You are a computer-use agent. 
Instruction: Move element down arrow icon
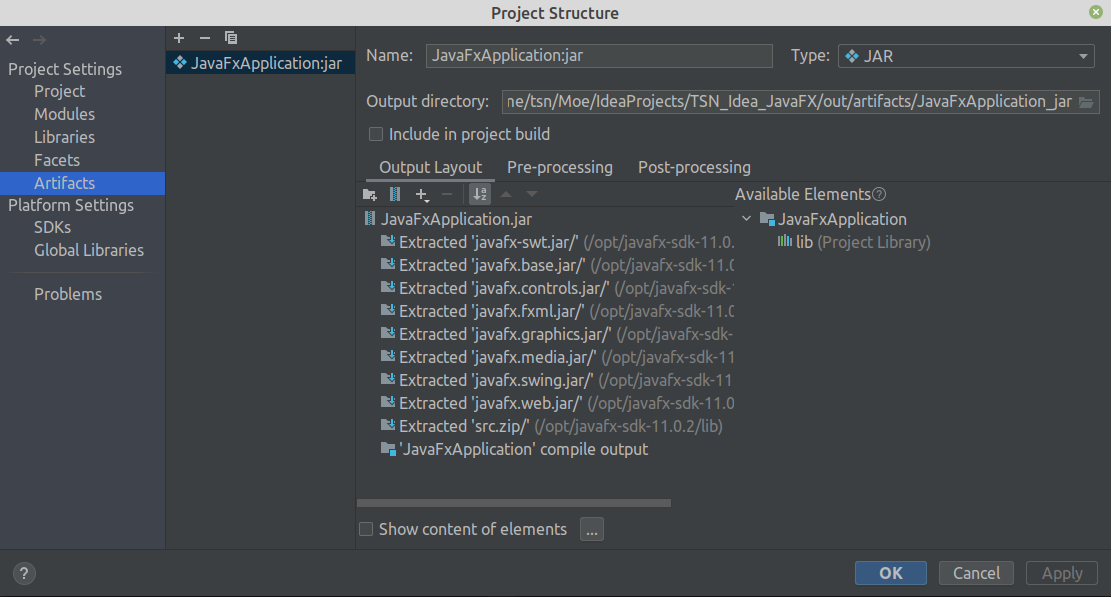pyautogui.click(x=532, y=194)
